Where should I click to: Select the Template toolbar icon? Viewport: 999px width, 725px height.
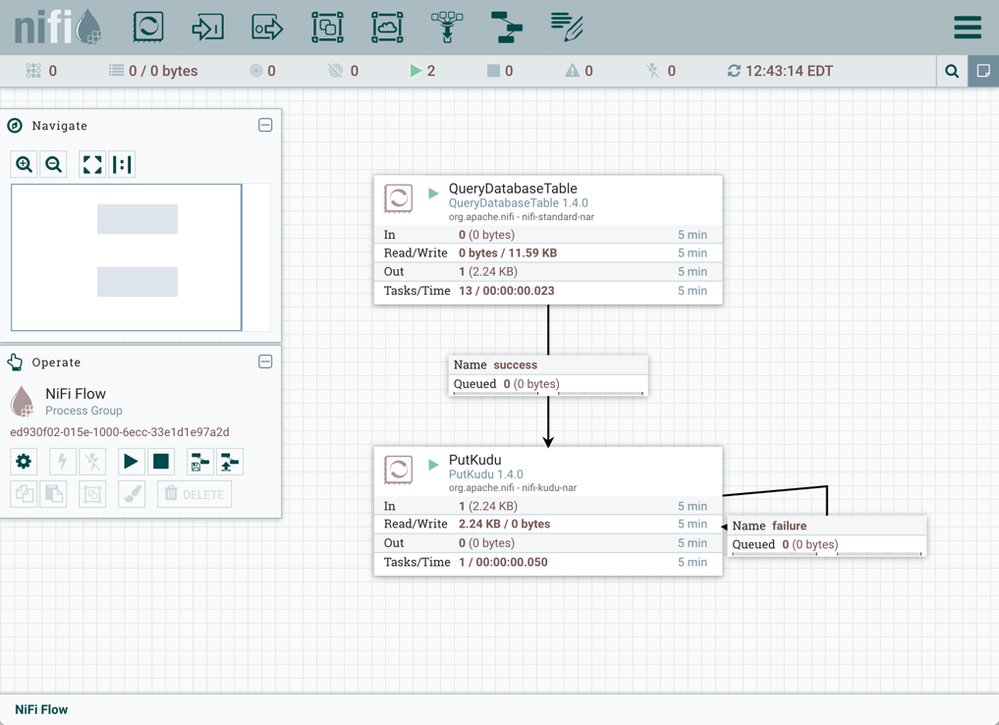pos(507,27)
